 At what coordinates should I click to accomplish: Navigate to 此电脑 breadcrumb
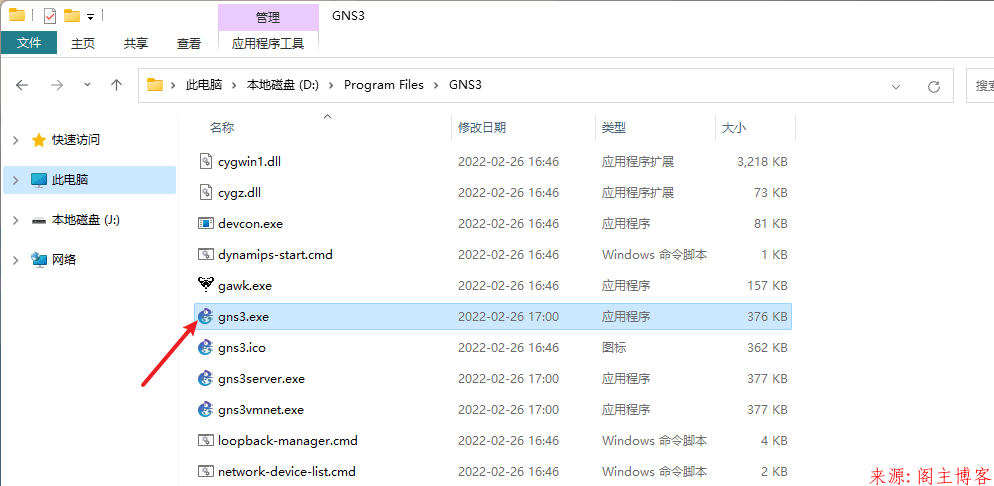203,85
